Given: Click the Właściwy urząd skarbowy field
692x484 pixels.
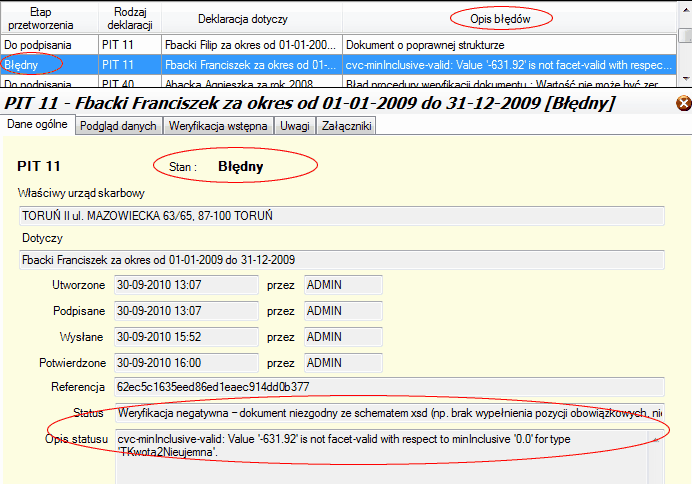Looking at the screenshot, I should [x=342, y=216].
